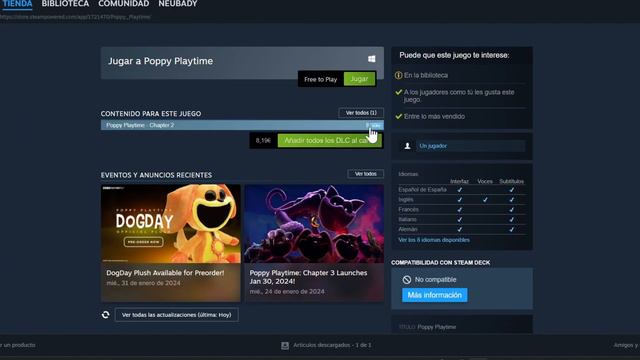Screen dimensions: 640x360
Task: Click Ver todos events button
Action: point(365,174)
